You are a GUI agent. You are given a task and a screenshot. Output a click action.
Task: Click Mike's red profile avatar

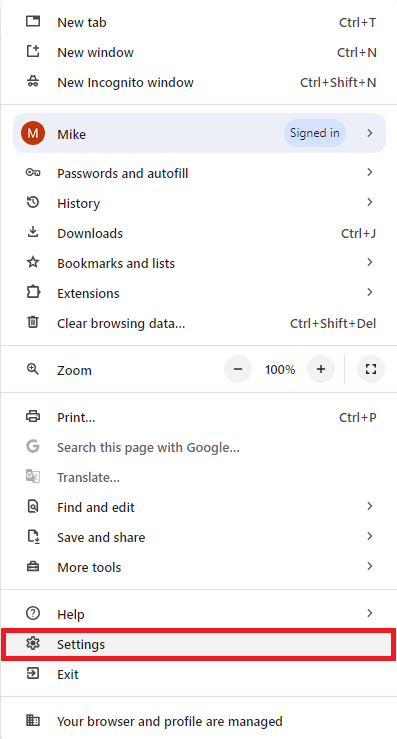click(x=33, y=134)
